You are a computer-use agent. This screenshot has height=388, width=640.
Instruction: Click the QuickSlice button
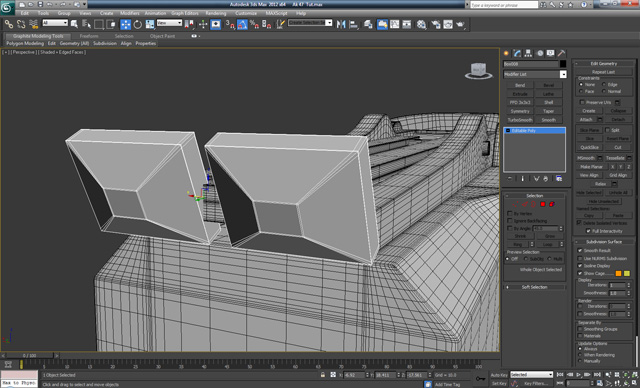point(589,147)
